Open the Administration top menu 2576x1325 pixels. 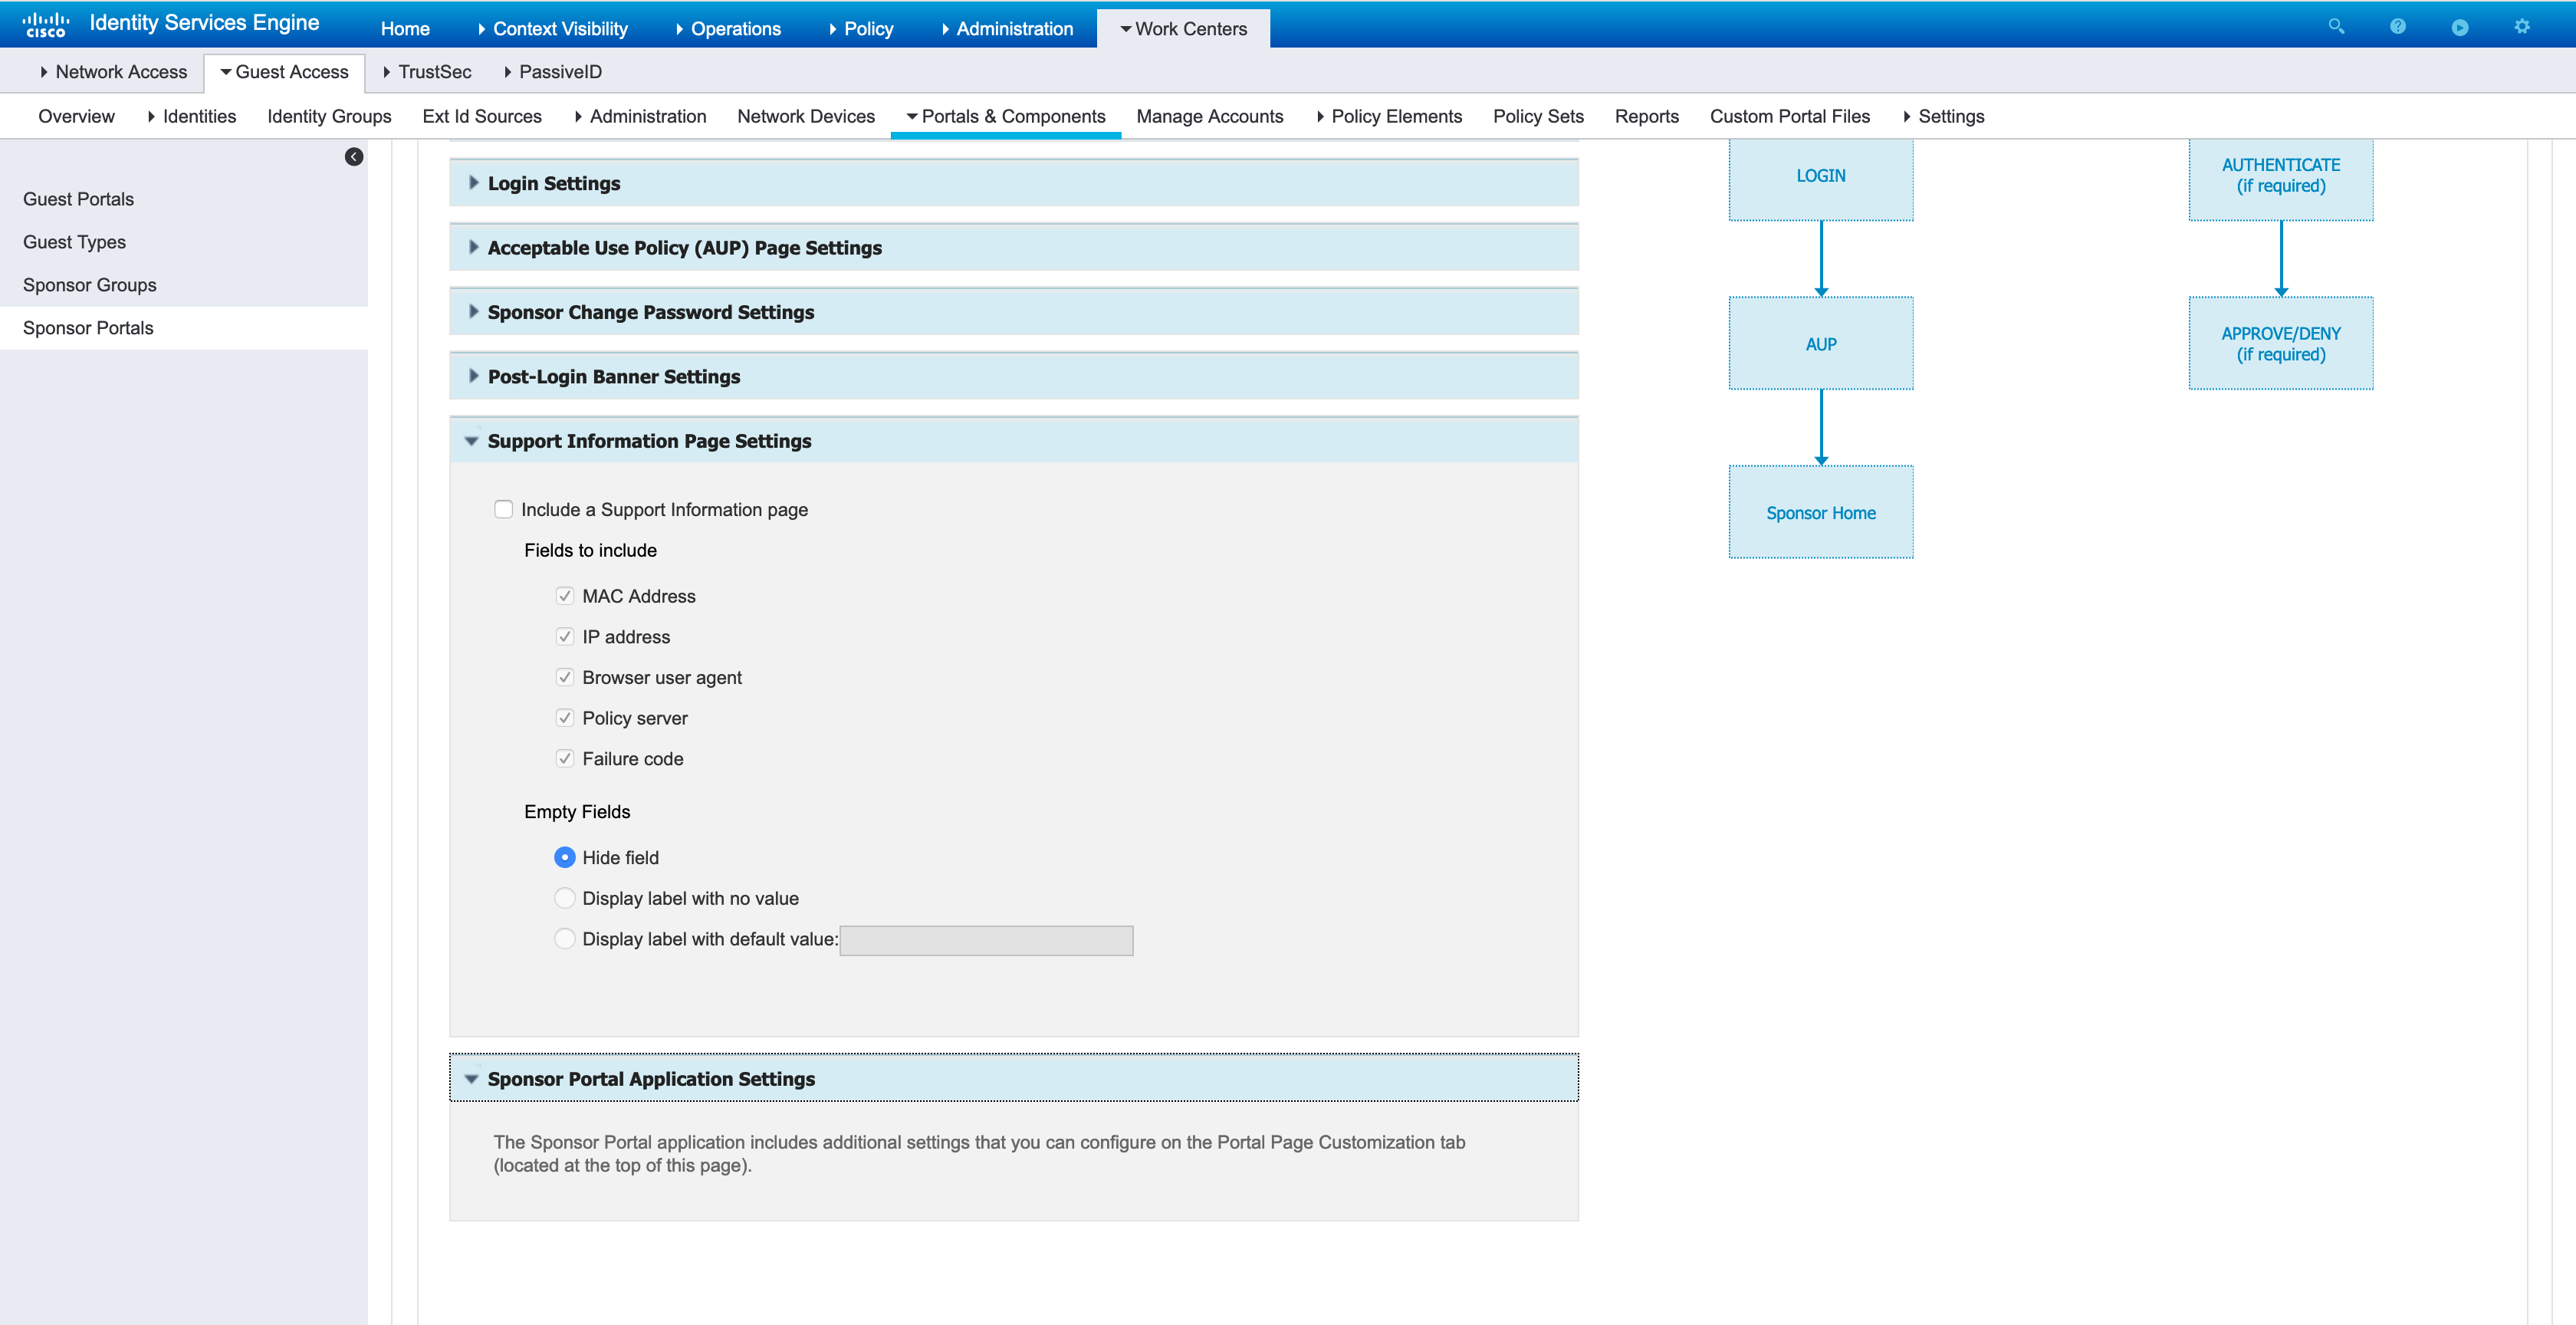1007,29
